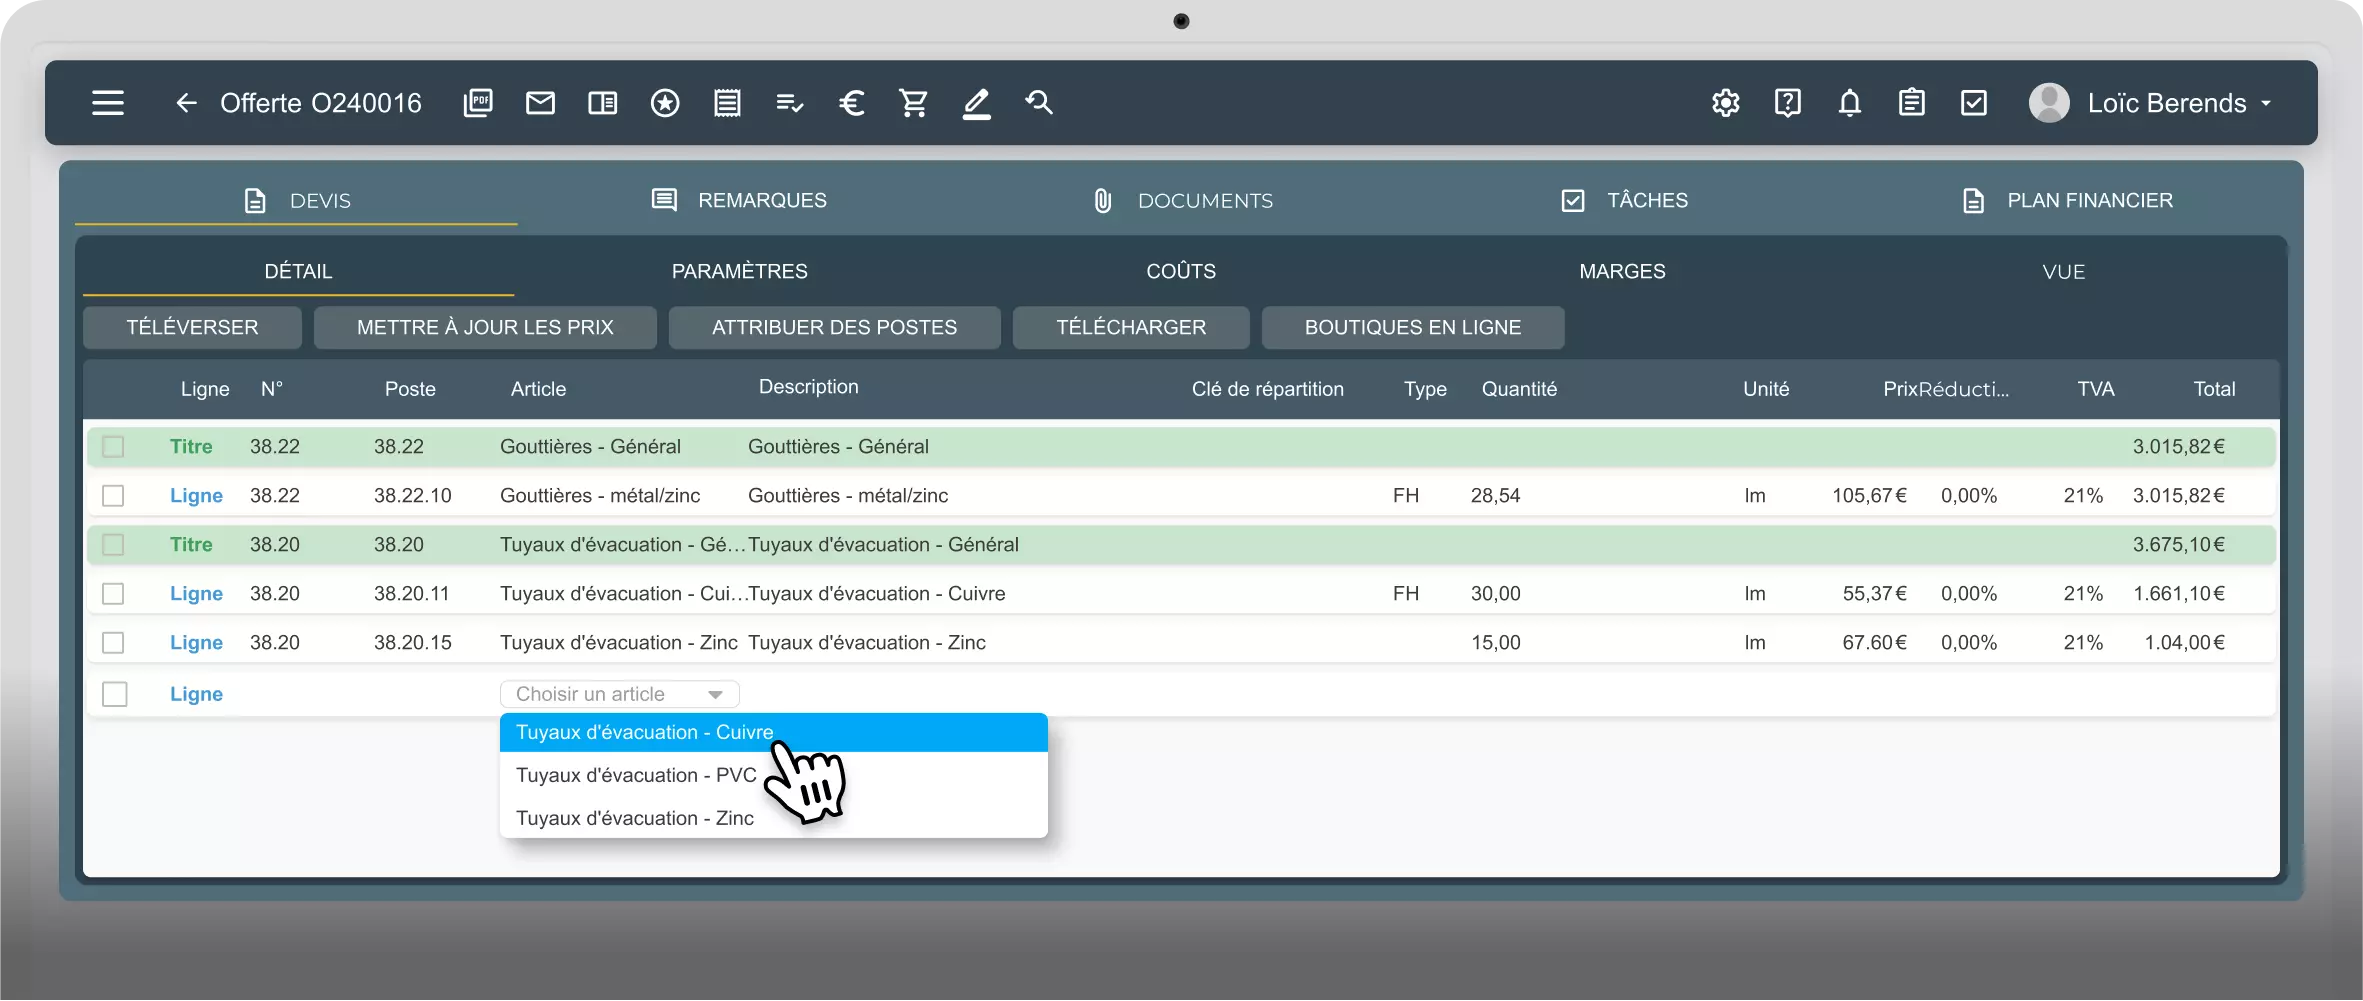Open the PDF export icon
Screen dimensions: 2363x1001
coord(478,103)
